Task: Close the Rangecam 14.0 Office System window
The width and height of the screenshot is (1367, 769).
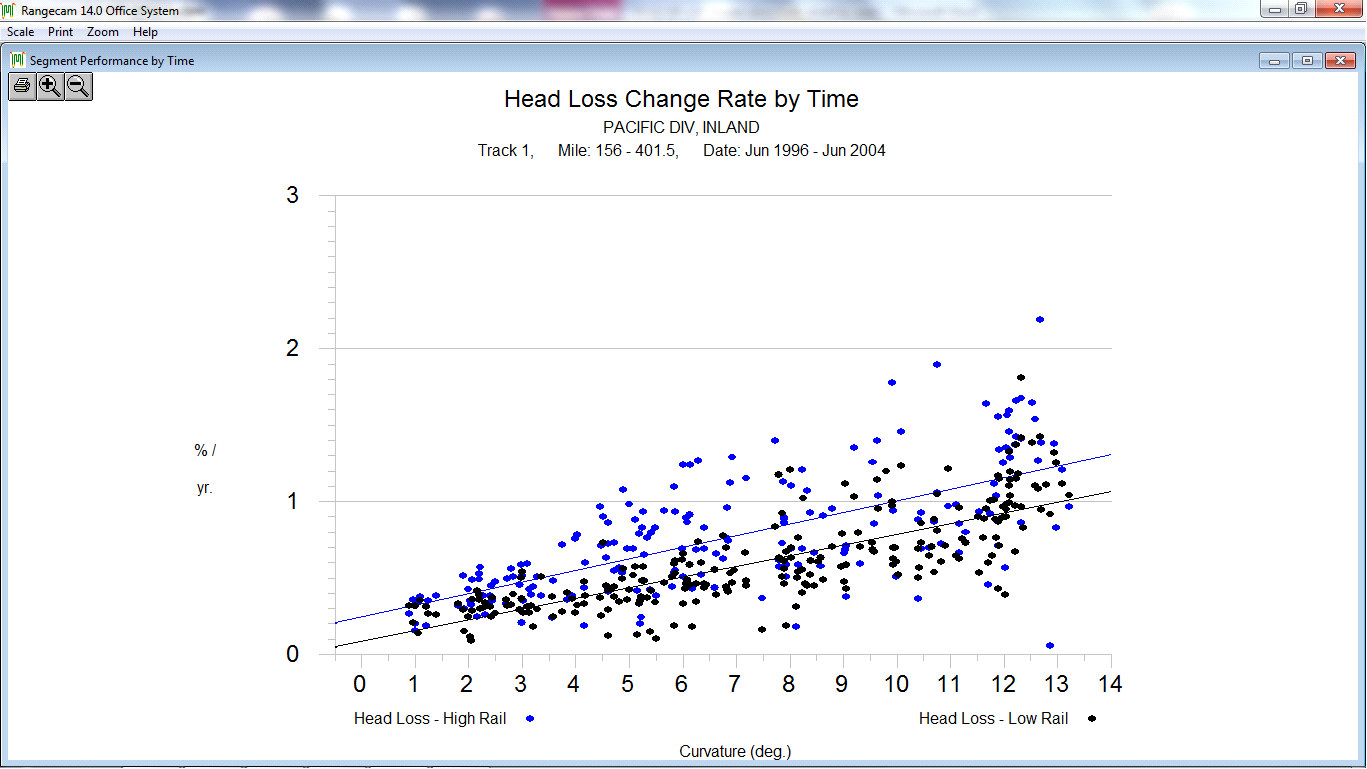Action: (x=1339, y=9)
